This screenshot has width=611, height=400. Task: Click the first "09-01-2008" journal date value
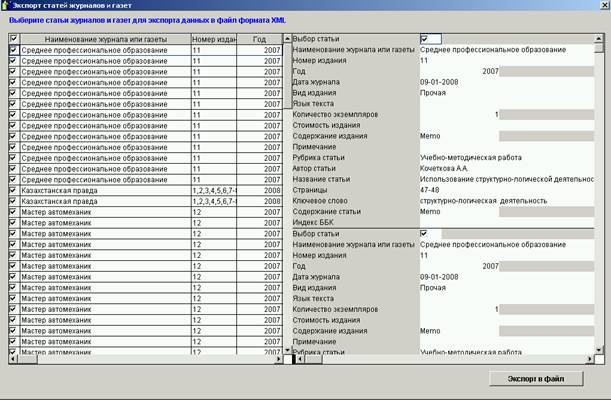[x=439, y=82]
